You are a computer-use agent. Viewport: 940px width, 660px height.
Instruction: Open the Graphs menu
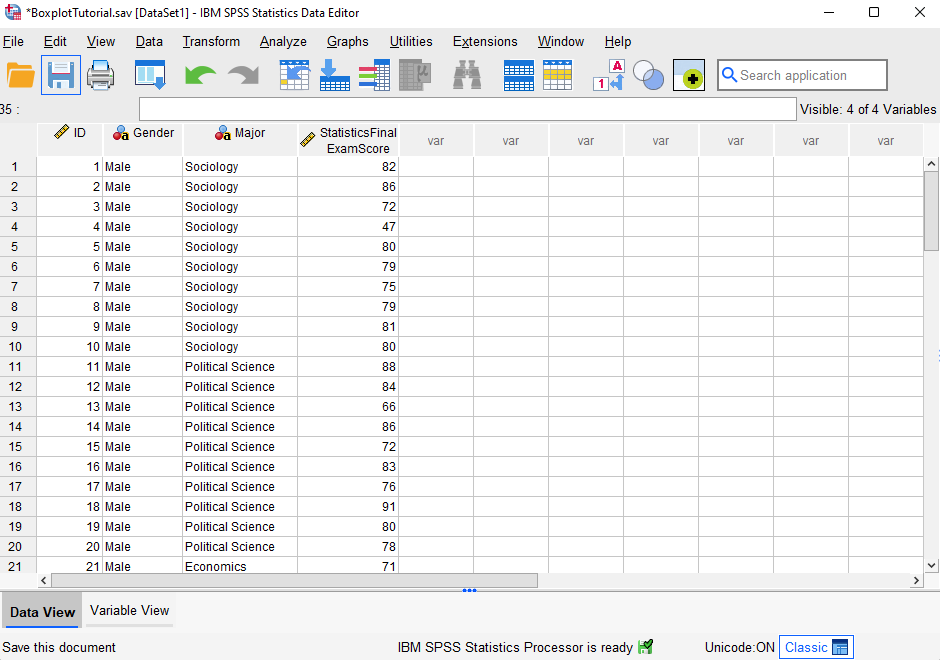347,42
